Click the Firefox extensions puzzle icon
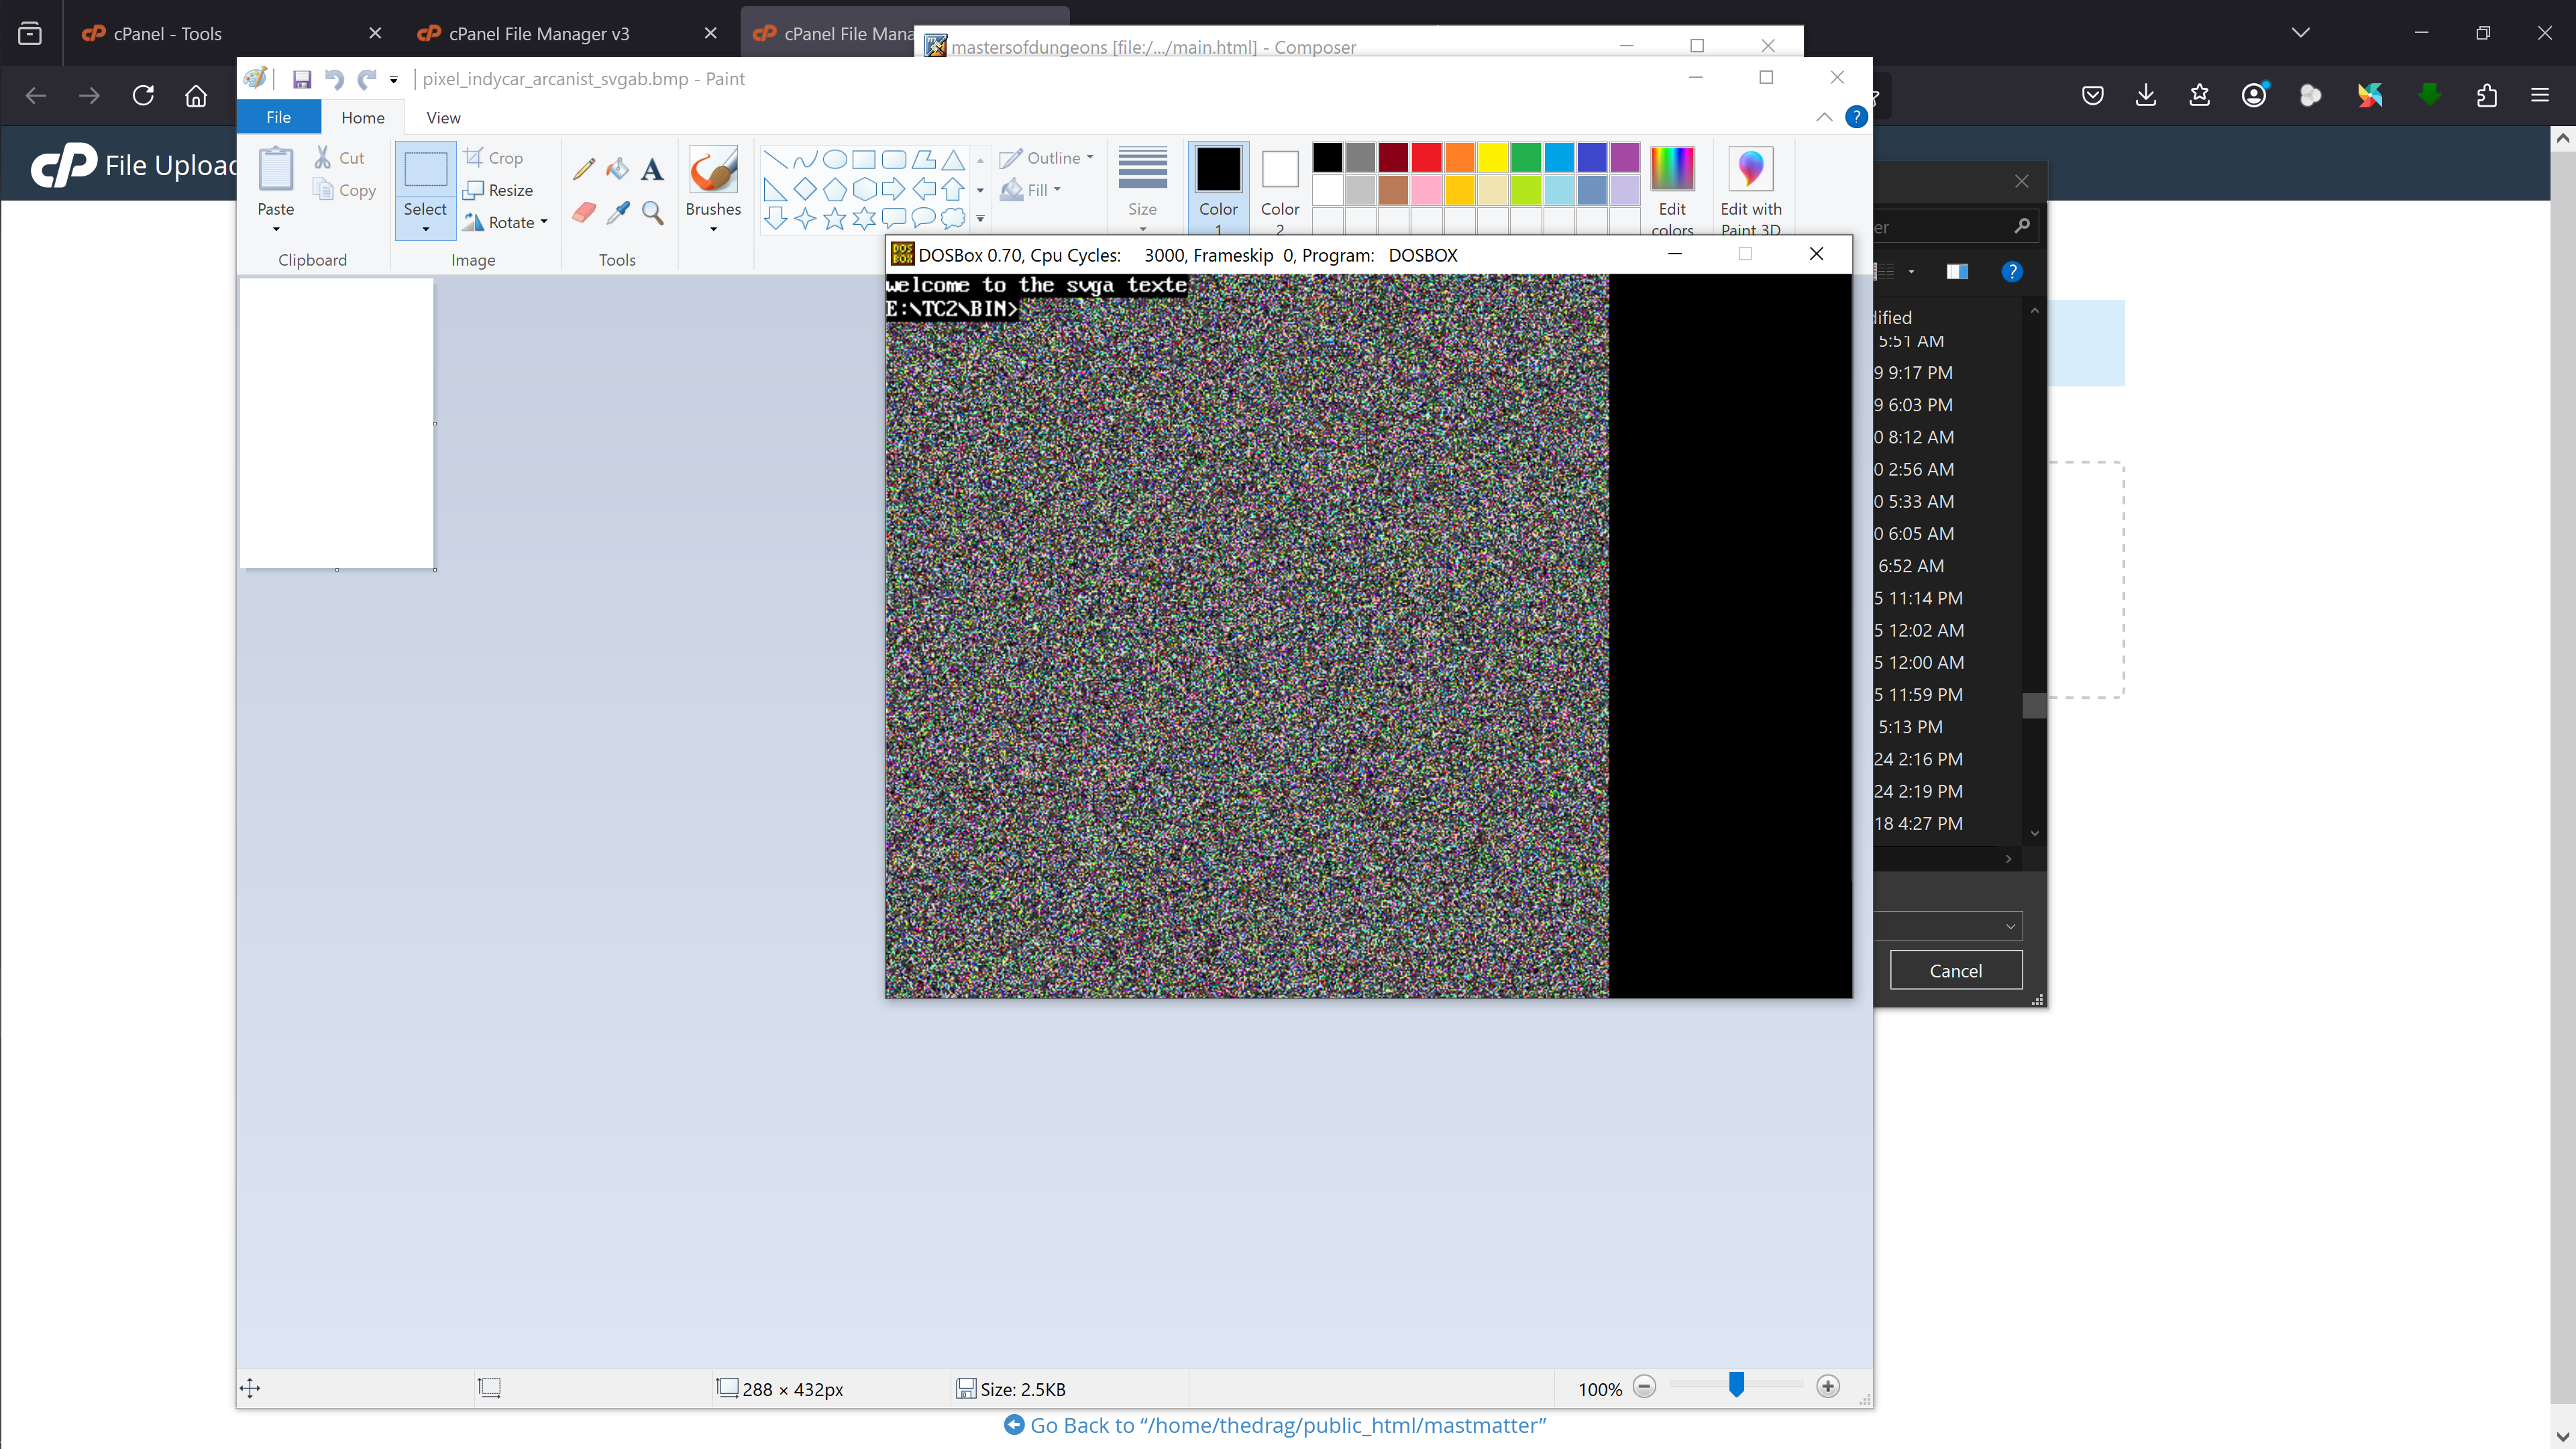 2487,95
